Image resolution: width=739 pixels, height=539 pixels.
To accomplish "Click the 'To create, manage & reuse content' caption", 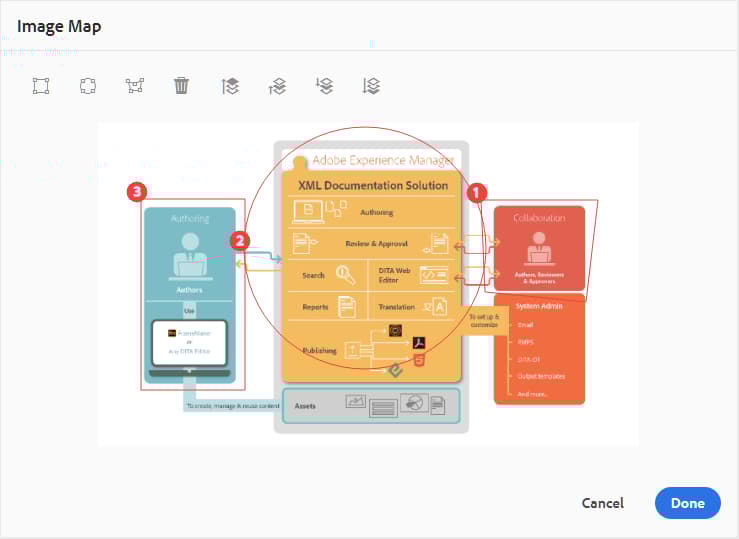I will 233,406.
